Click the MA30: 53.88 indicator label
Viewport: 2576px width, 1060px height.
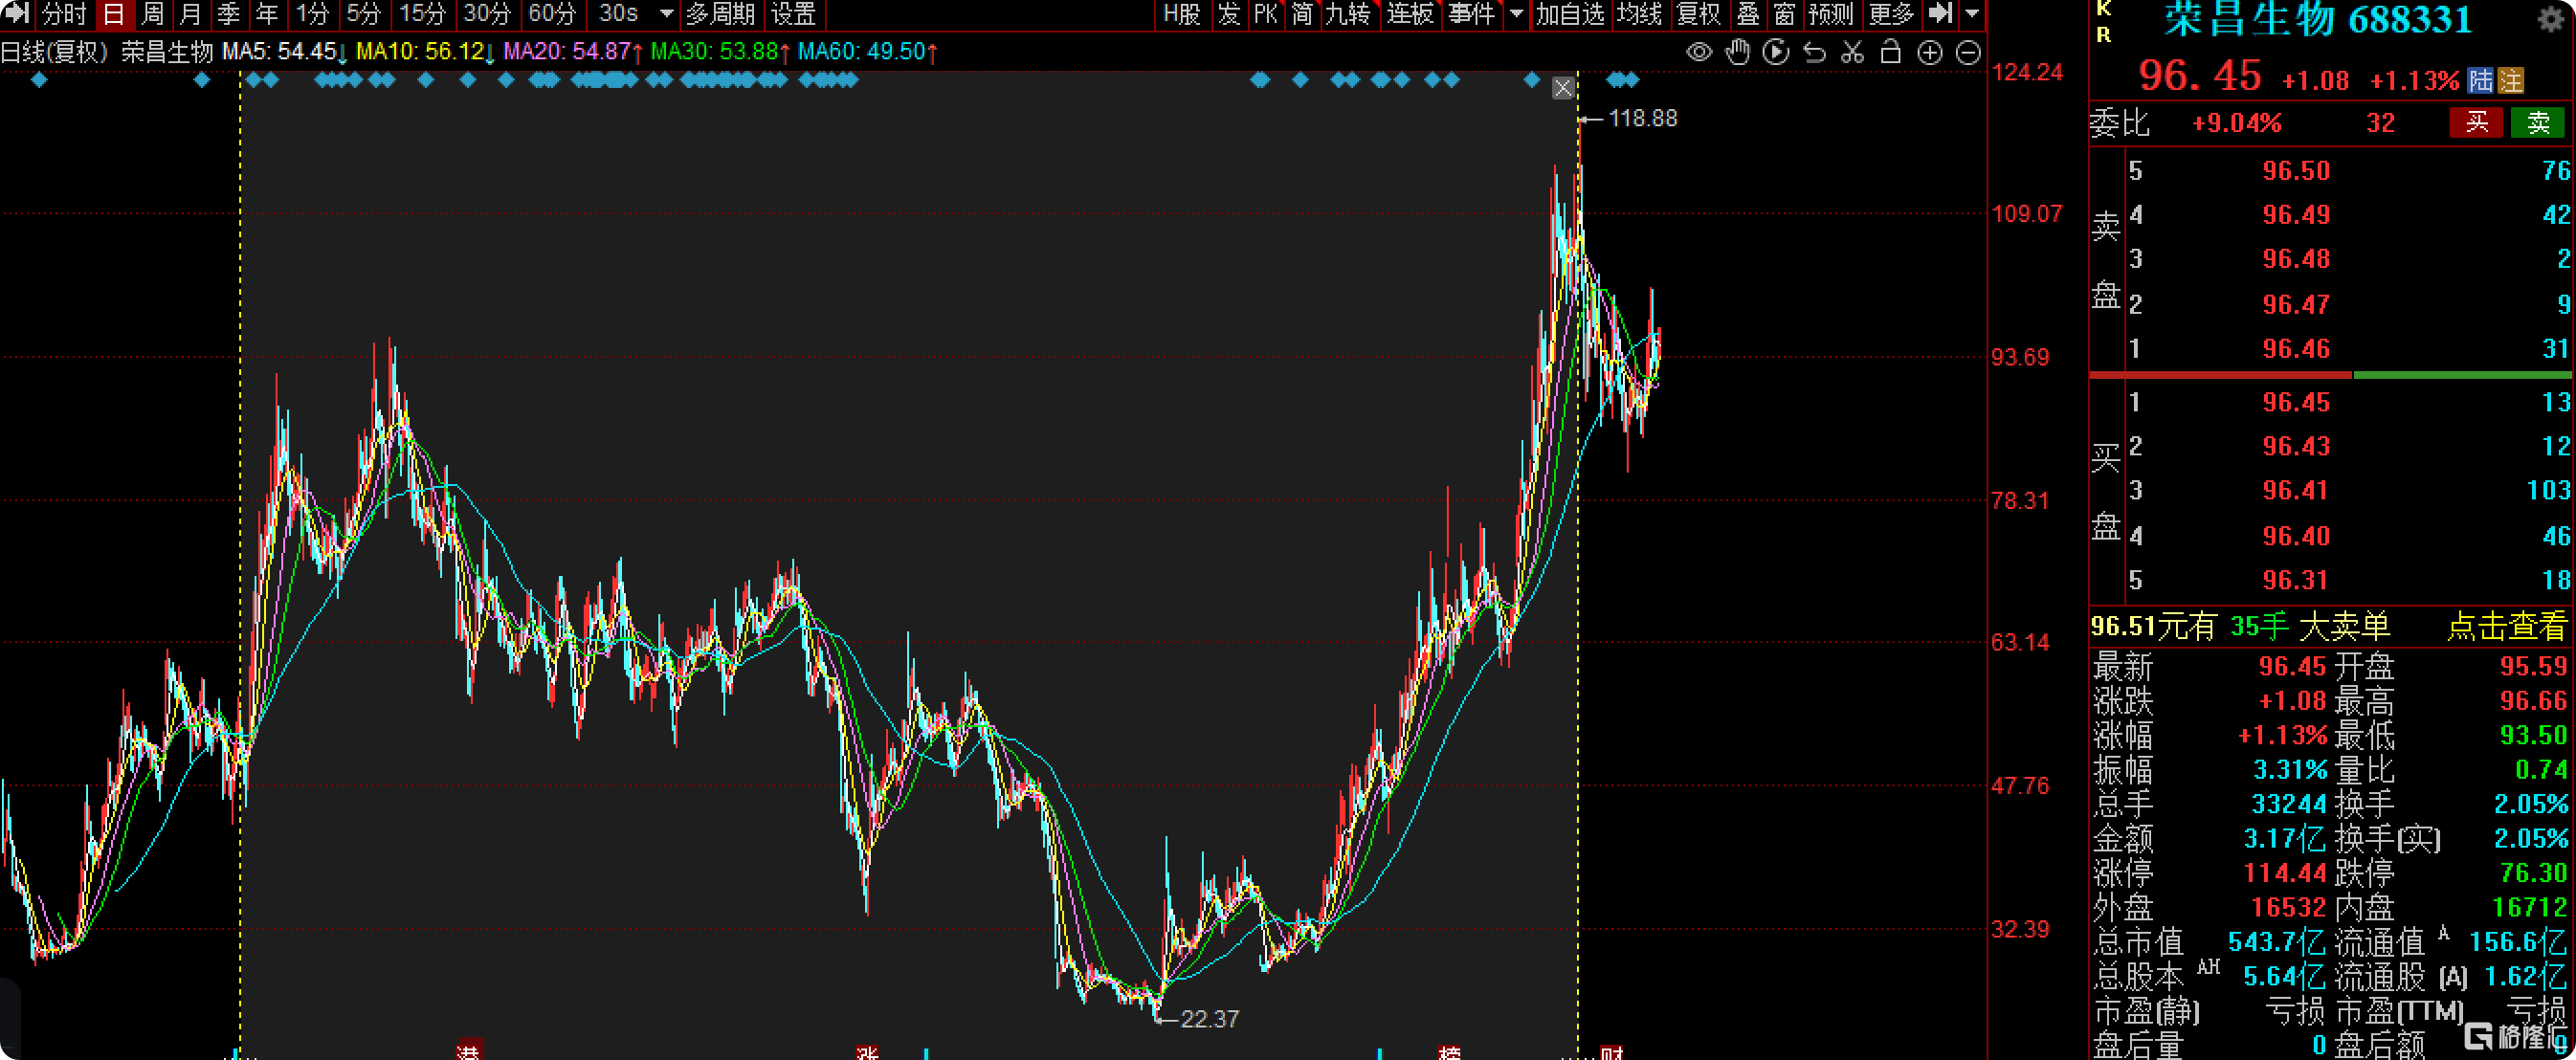tap(719, 51)
